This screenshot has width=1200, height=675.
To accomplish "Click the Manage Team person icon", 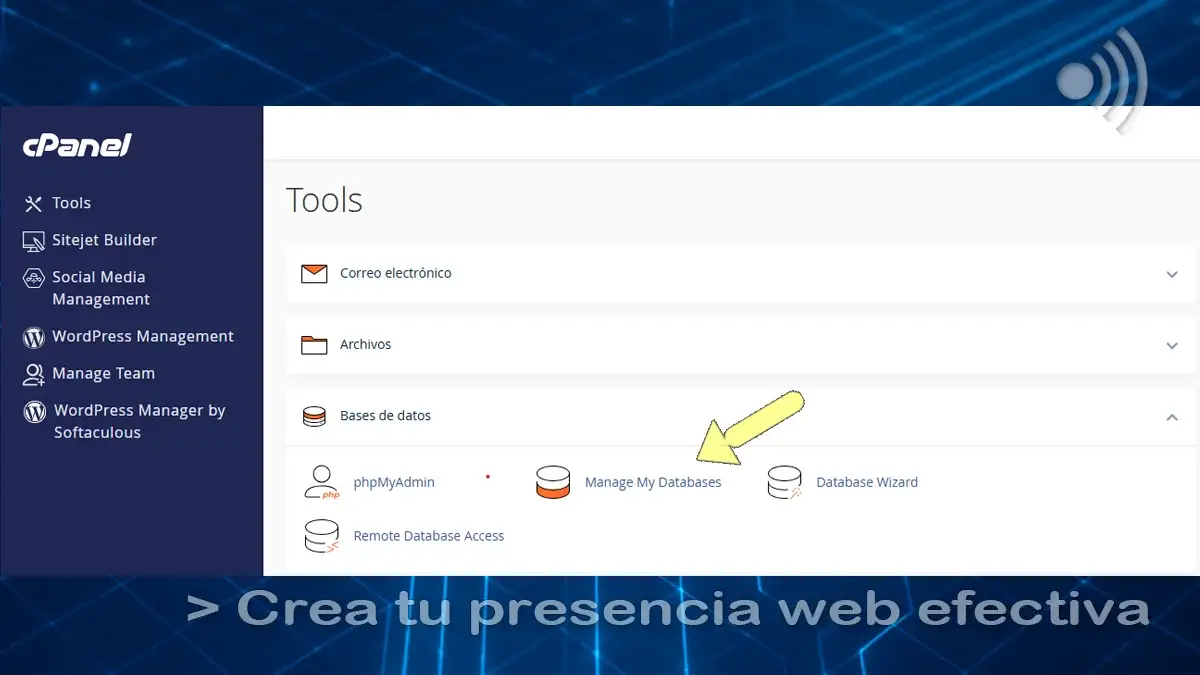I will click(34, 374).
